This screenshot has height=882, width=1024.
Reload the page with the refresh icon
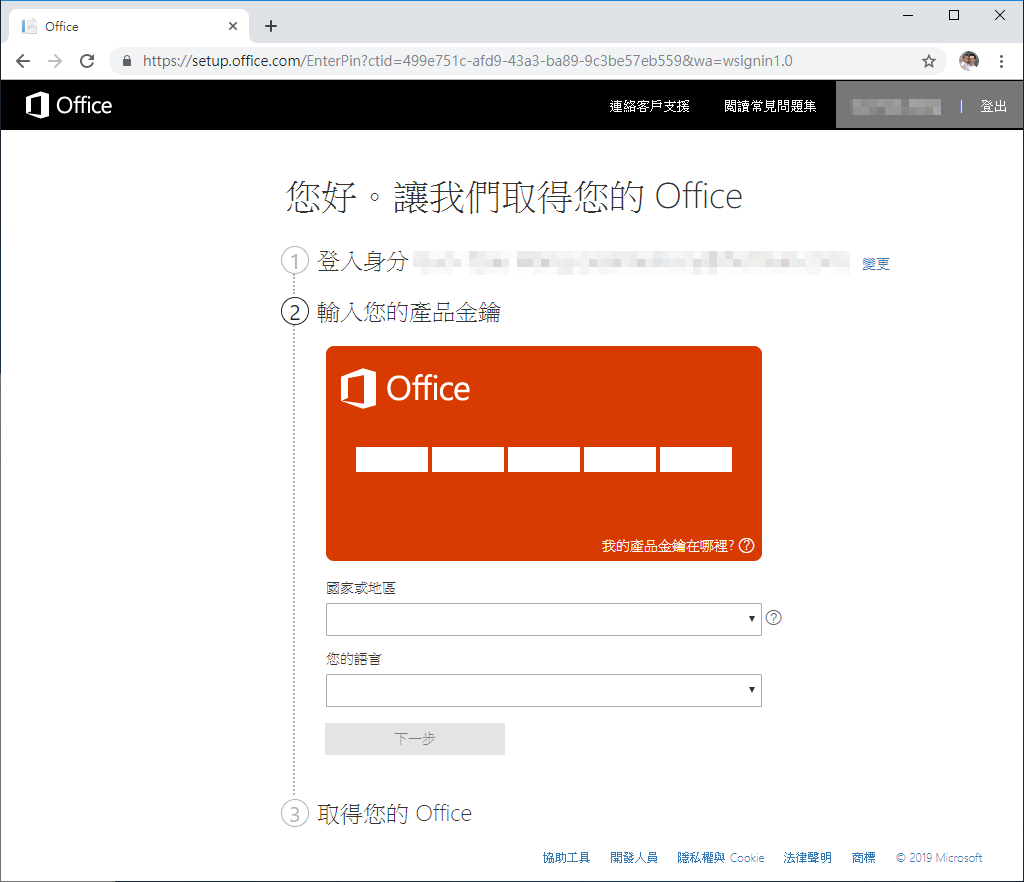tap(86, 61)
